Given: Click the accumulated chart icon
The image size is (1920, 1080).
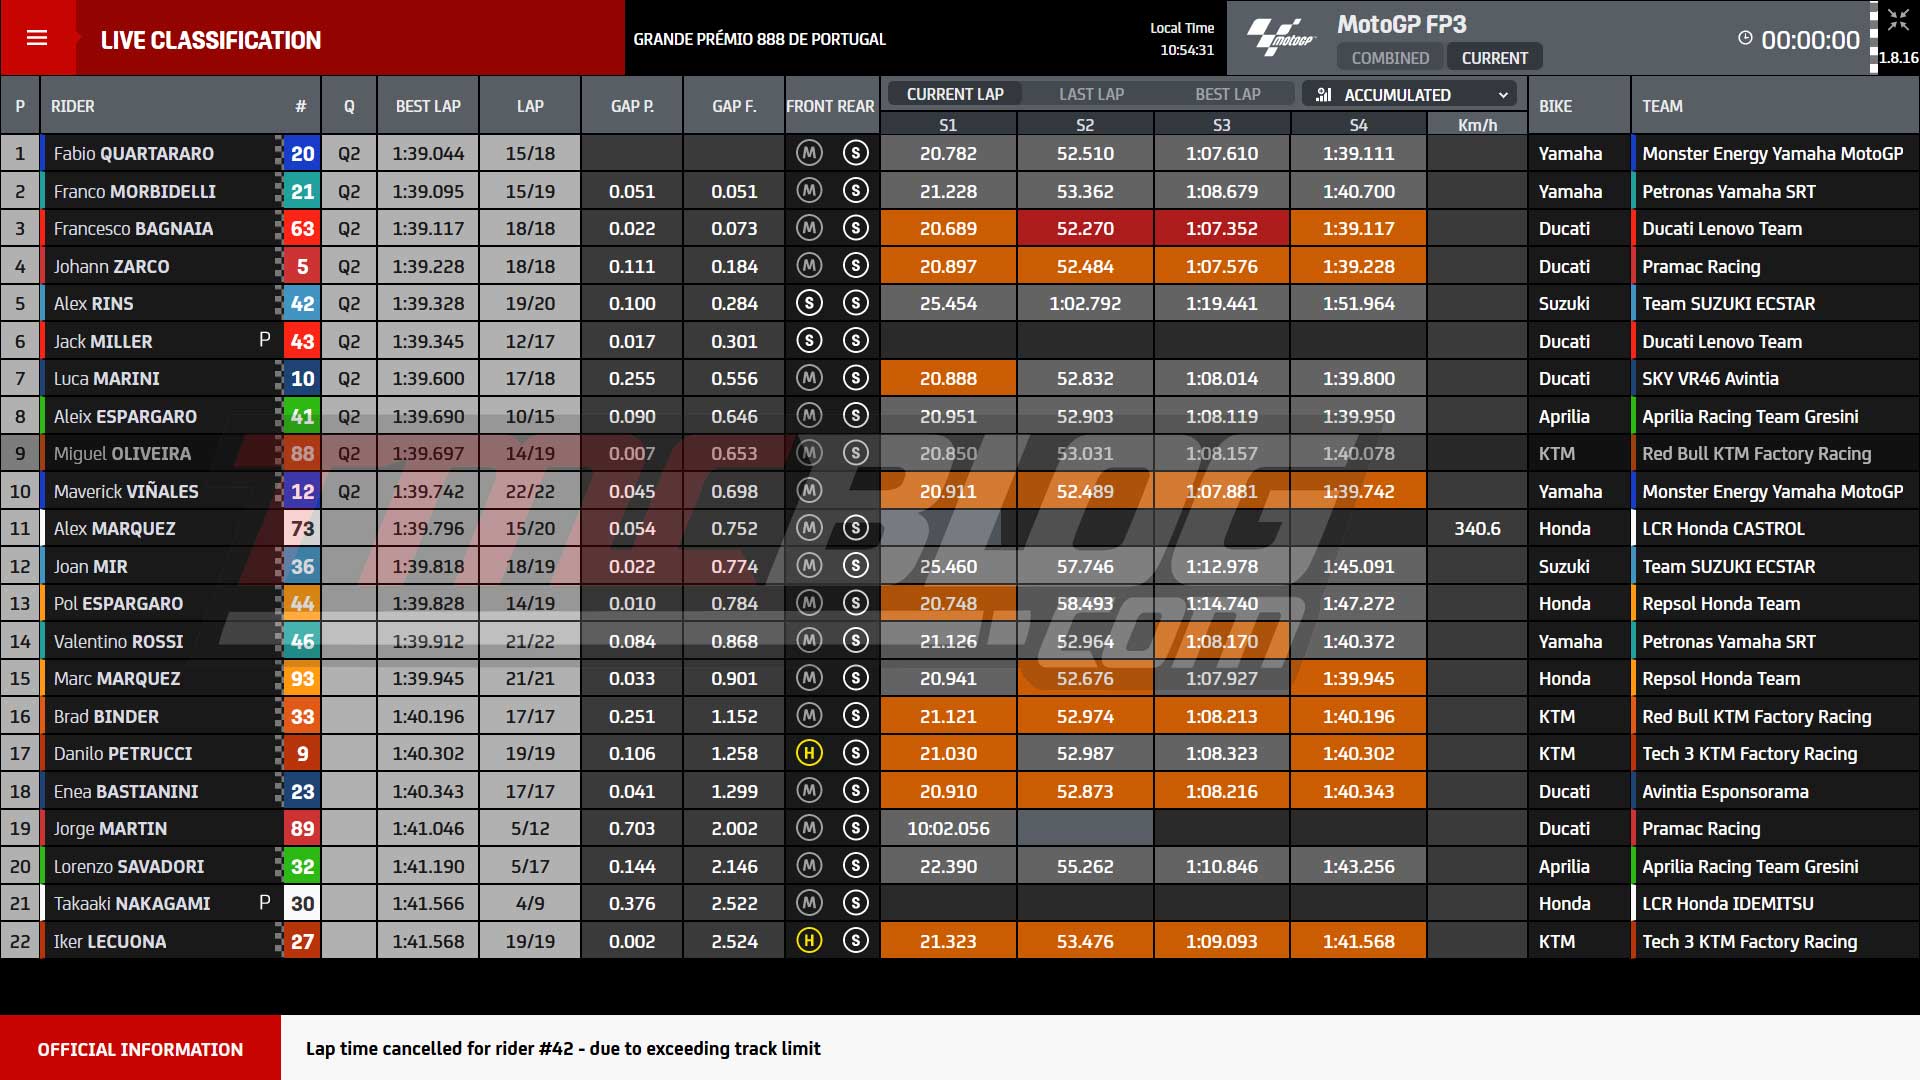Looking at the screenshot, I should point(1324,94).
